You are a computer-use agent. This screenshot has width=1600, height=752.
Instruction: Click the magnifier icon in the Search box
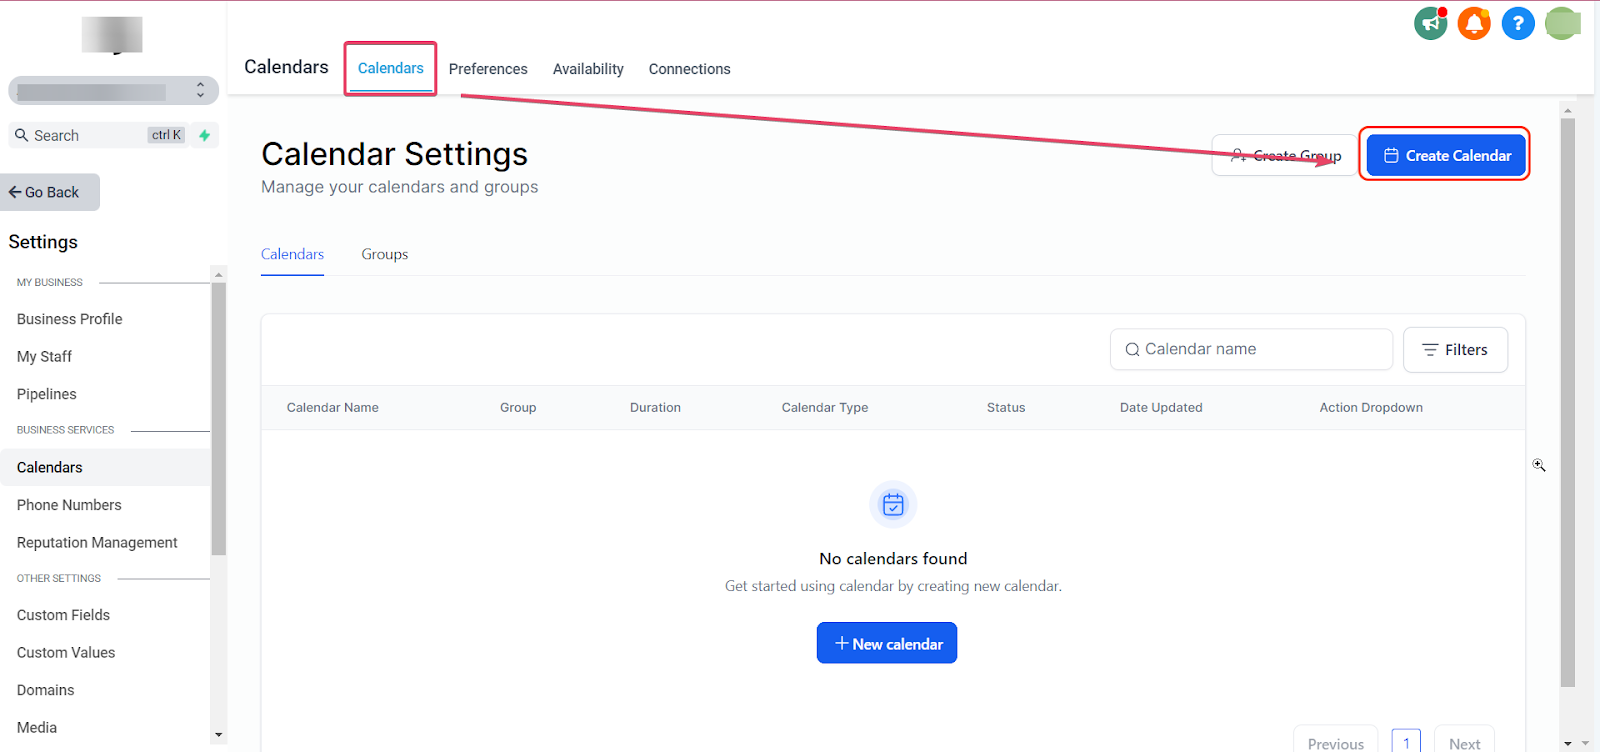(21, 135)
